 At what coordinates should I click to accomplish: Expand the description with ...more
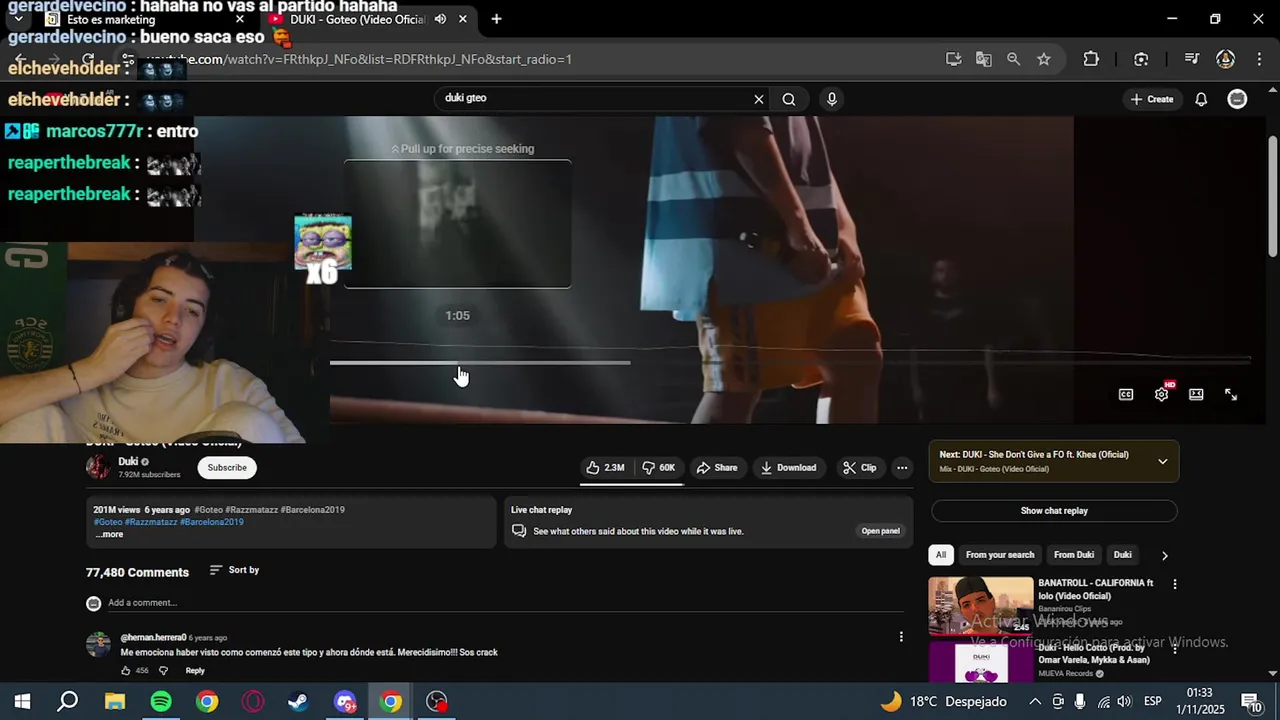109,534
